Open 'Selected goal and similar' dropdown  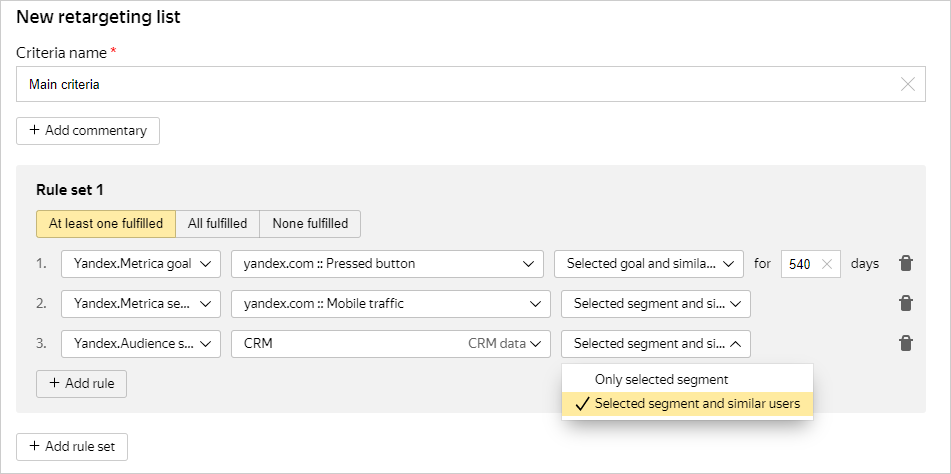(x=649, y=264)
